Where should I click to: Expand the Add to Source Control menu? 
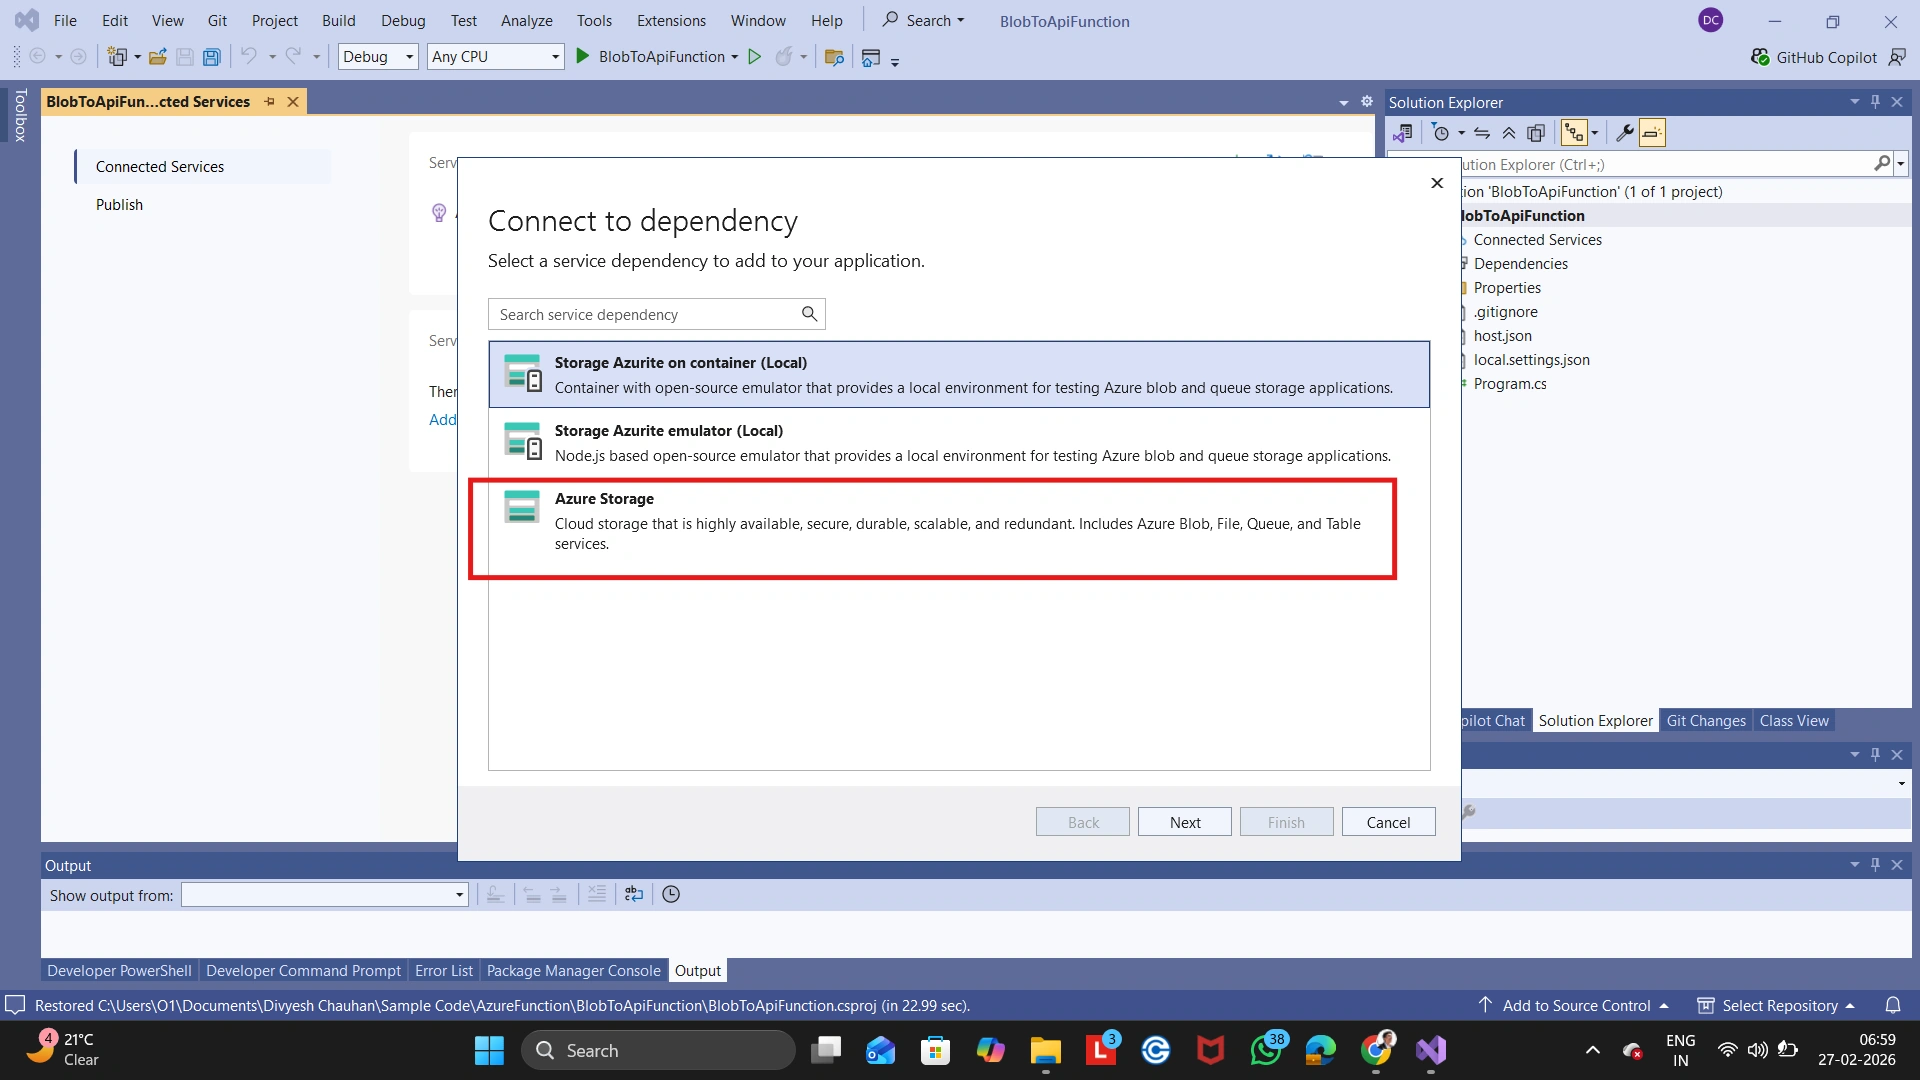point(1573,1005)
